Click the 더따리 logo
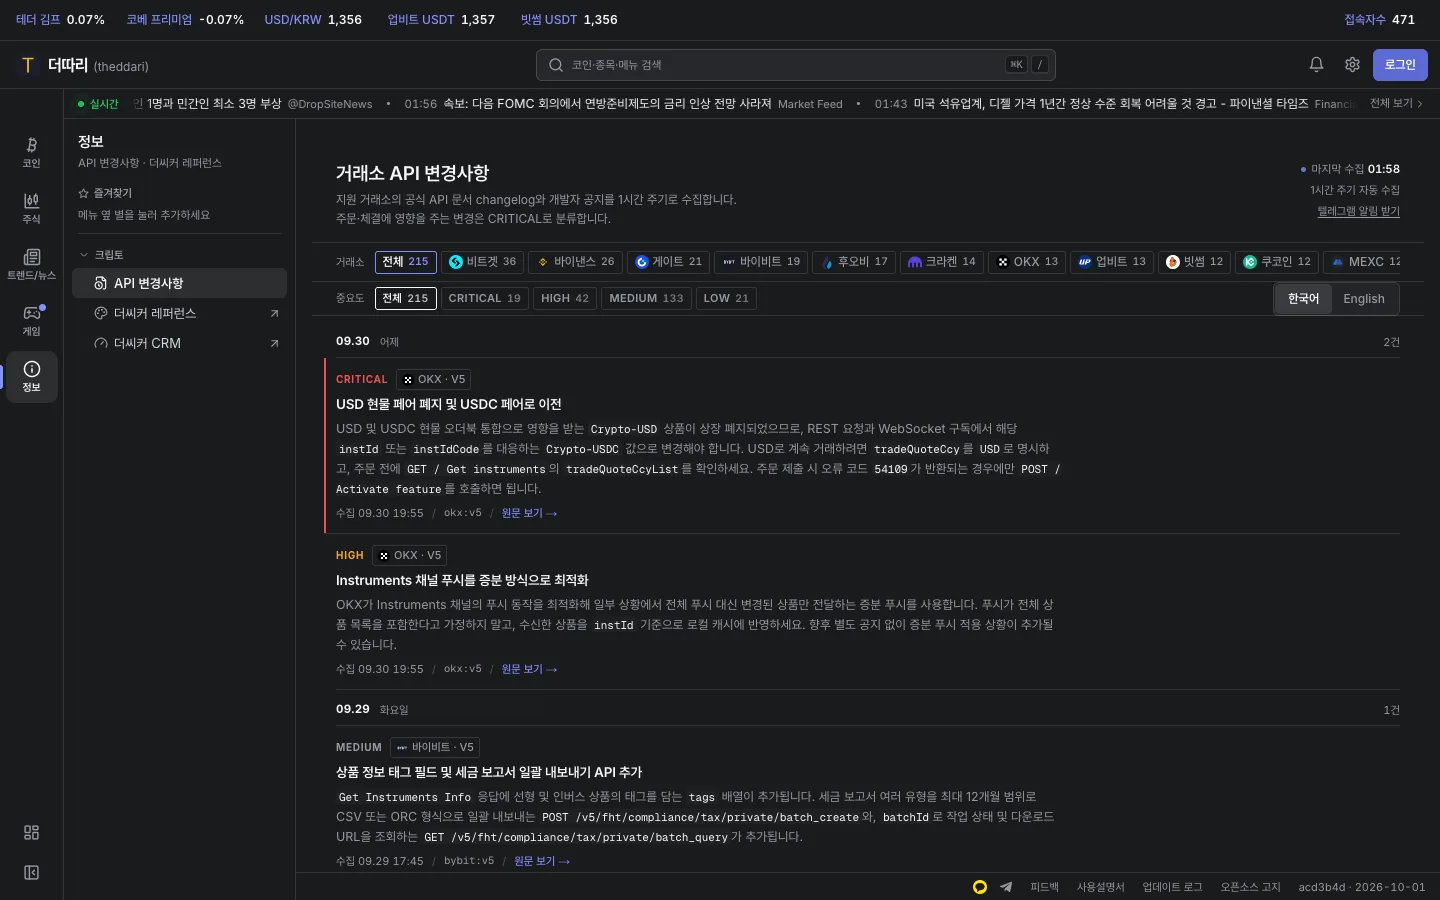This screenshot has height=900, width=1440. point(84,65)
